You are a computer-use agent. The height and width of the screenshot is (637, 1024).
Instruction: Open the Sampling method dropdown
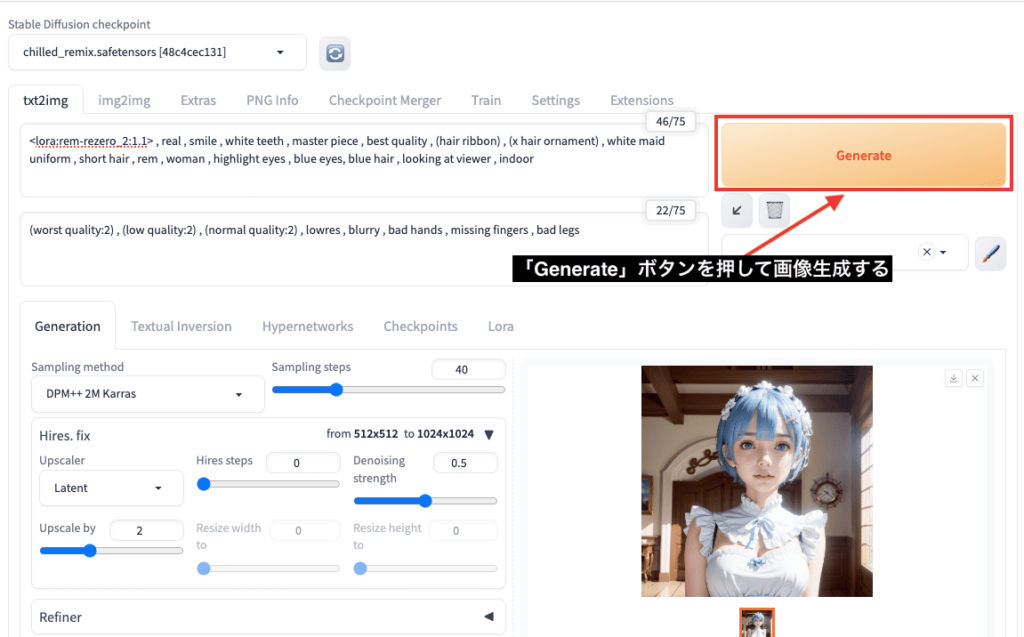148,394
